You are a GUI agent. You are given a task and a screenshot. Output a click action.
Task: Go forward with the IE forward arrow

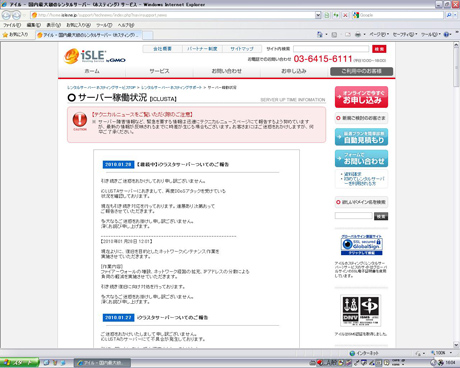click(16, 15)
